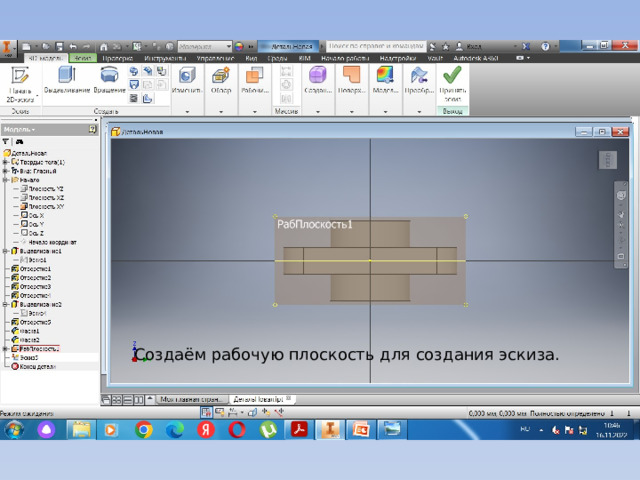Open the Модель browser header dropdown

pyautogui.click(x=20, y=129)
